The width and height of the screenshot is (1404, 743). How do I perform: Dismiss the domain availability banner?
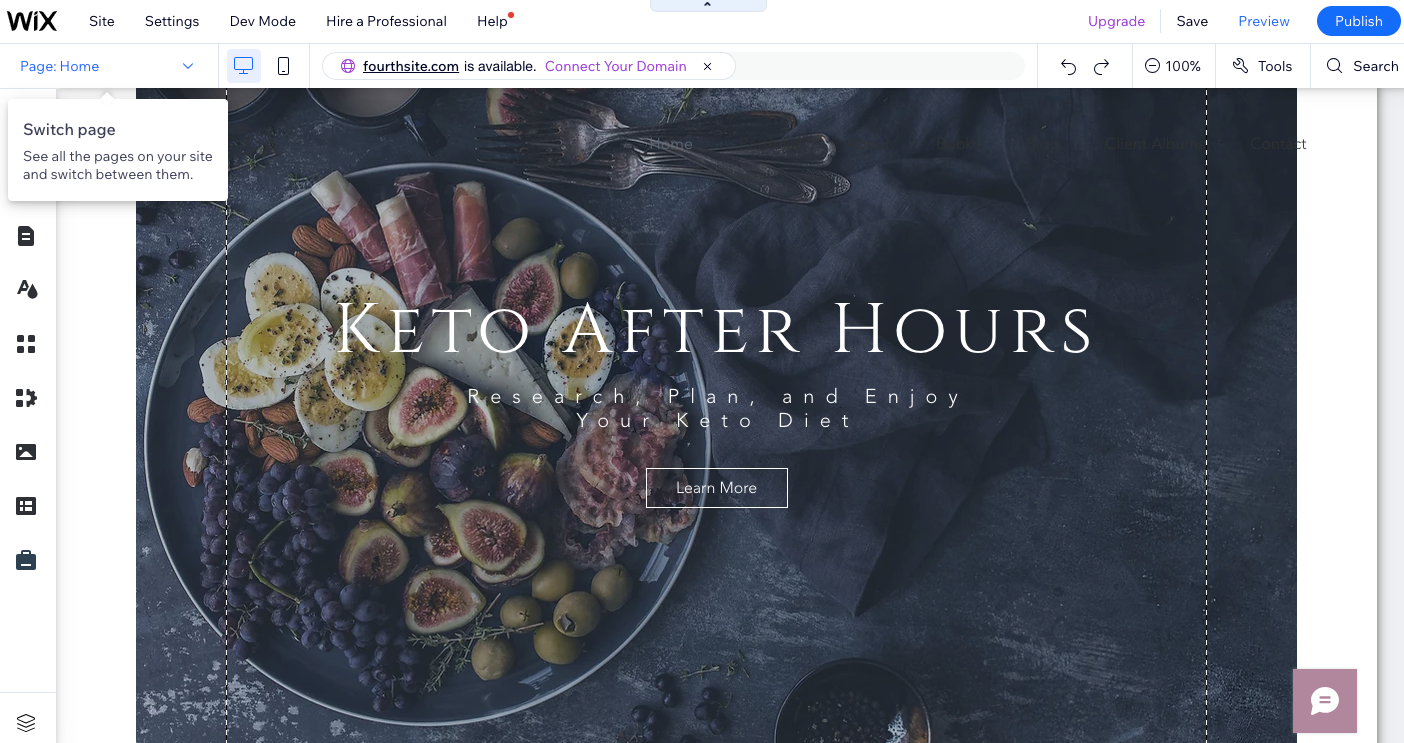coord(707,66)
